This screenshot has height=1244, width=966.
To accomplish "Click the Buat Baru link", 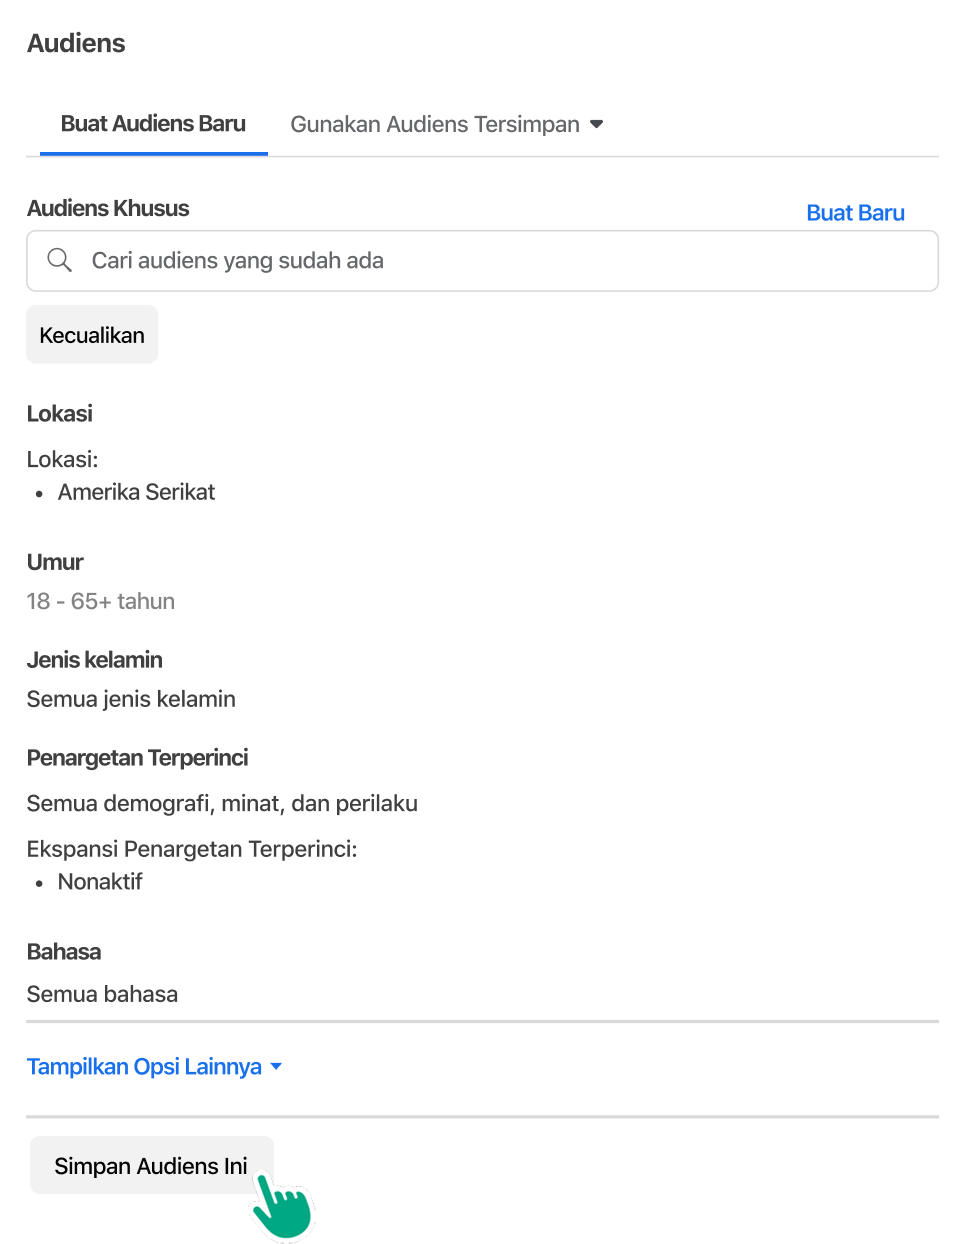I will pyautogui.click(x=855, y=213).
